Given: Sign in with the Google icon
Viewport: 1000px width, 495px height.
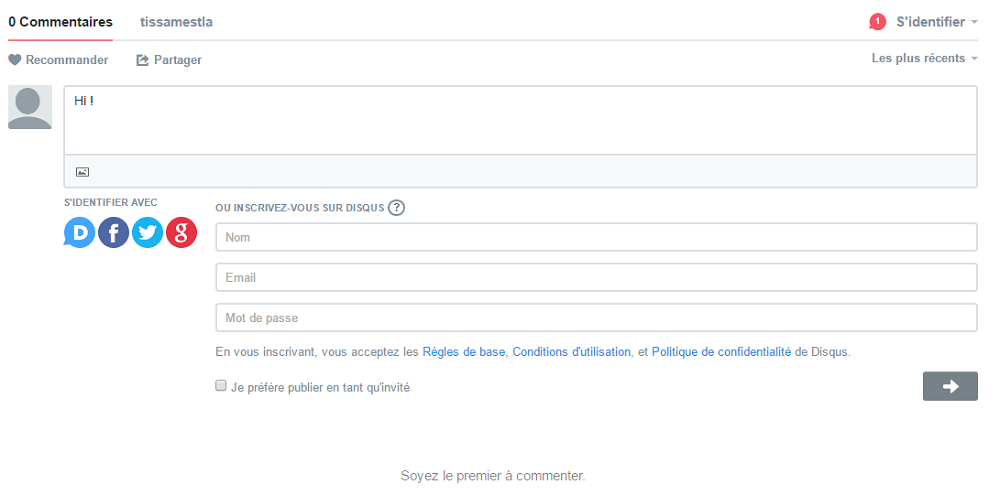Looking at the screenshot, I should (x=181, y=233).
